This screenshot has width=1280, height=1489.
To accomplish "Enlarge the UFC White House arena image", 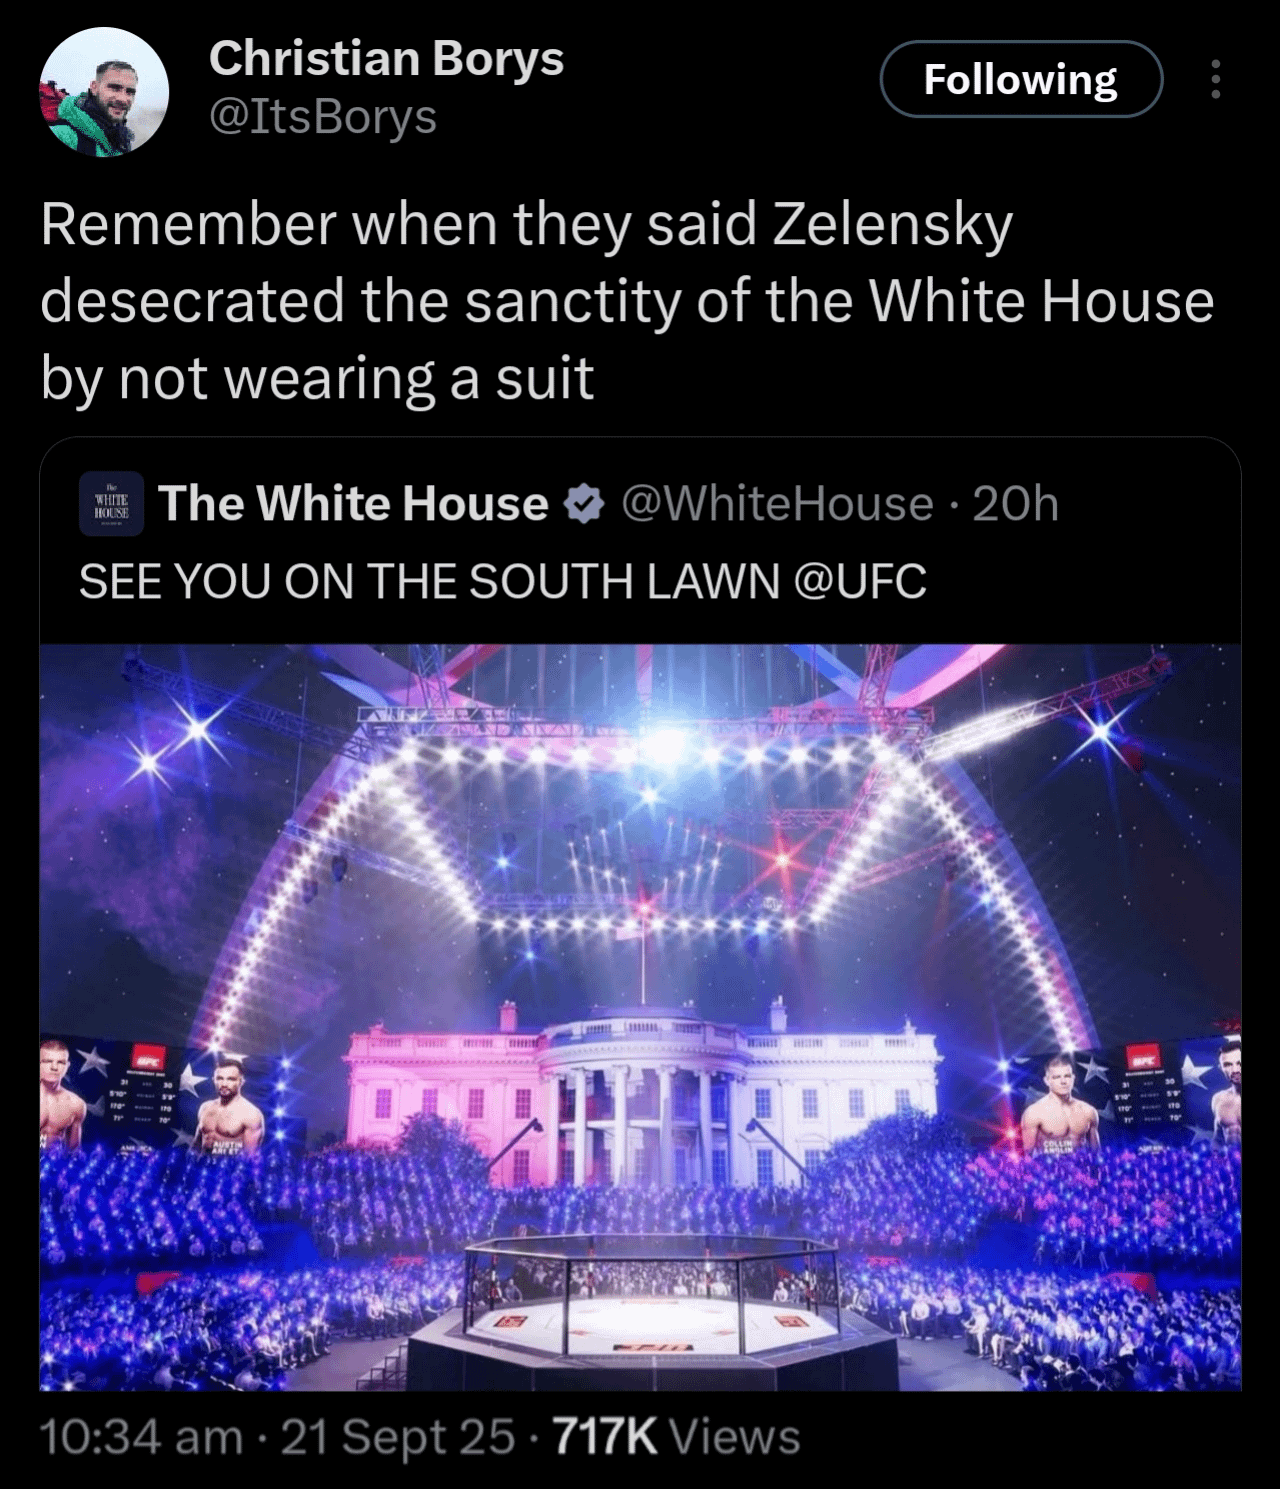I will point(640,1017).
